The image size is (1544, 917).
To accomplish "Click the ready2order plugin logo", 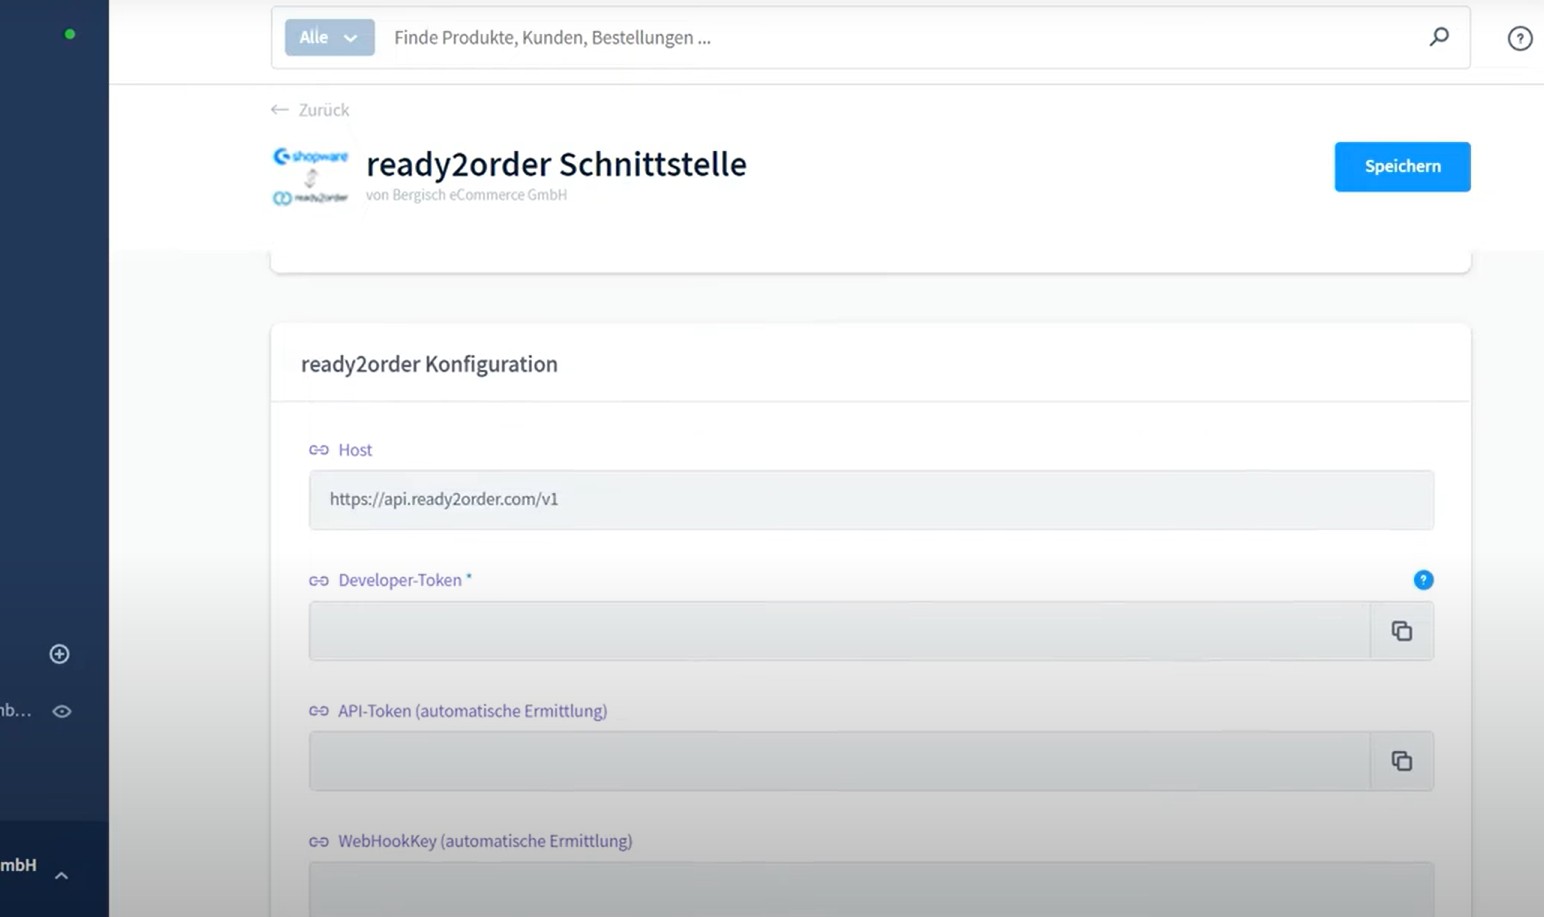I will (311, 176).
